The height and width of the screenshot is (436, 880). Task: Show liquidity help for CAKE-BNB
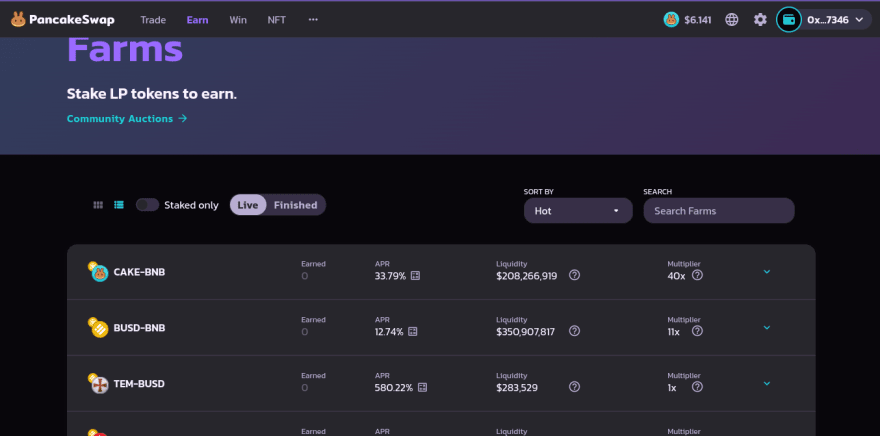click(574, 275)
